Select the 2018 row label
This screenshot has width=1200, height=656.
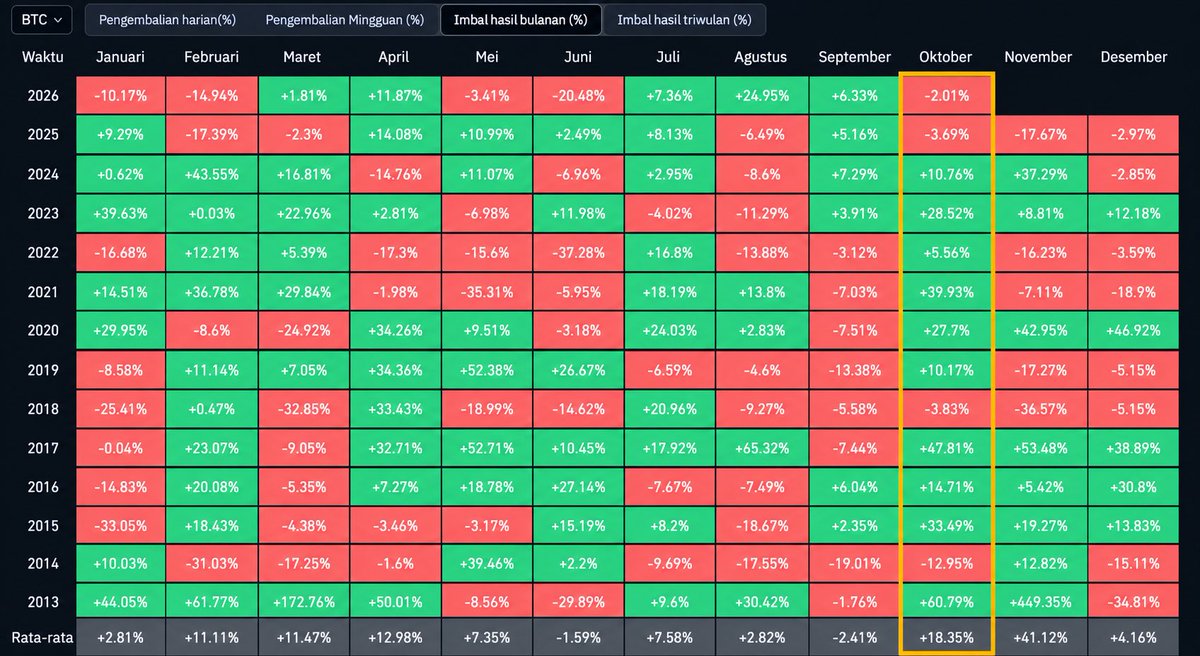tap(42, 408)
